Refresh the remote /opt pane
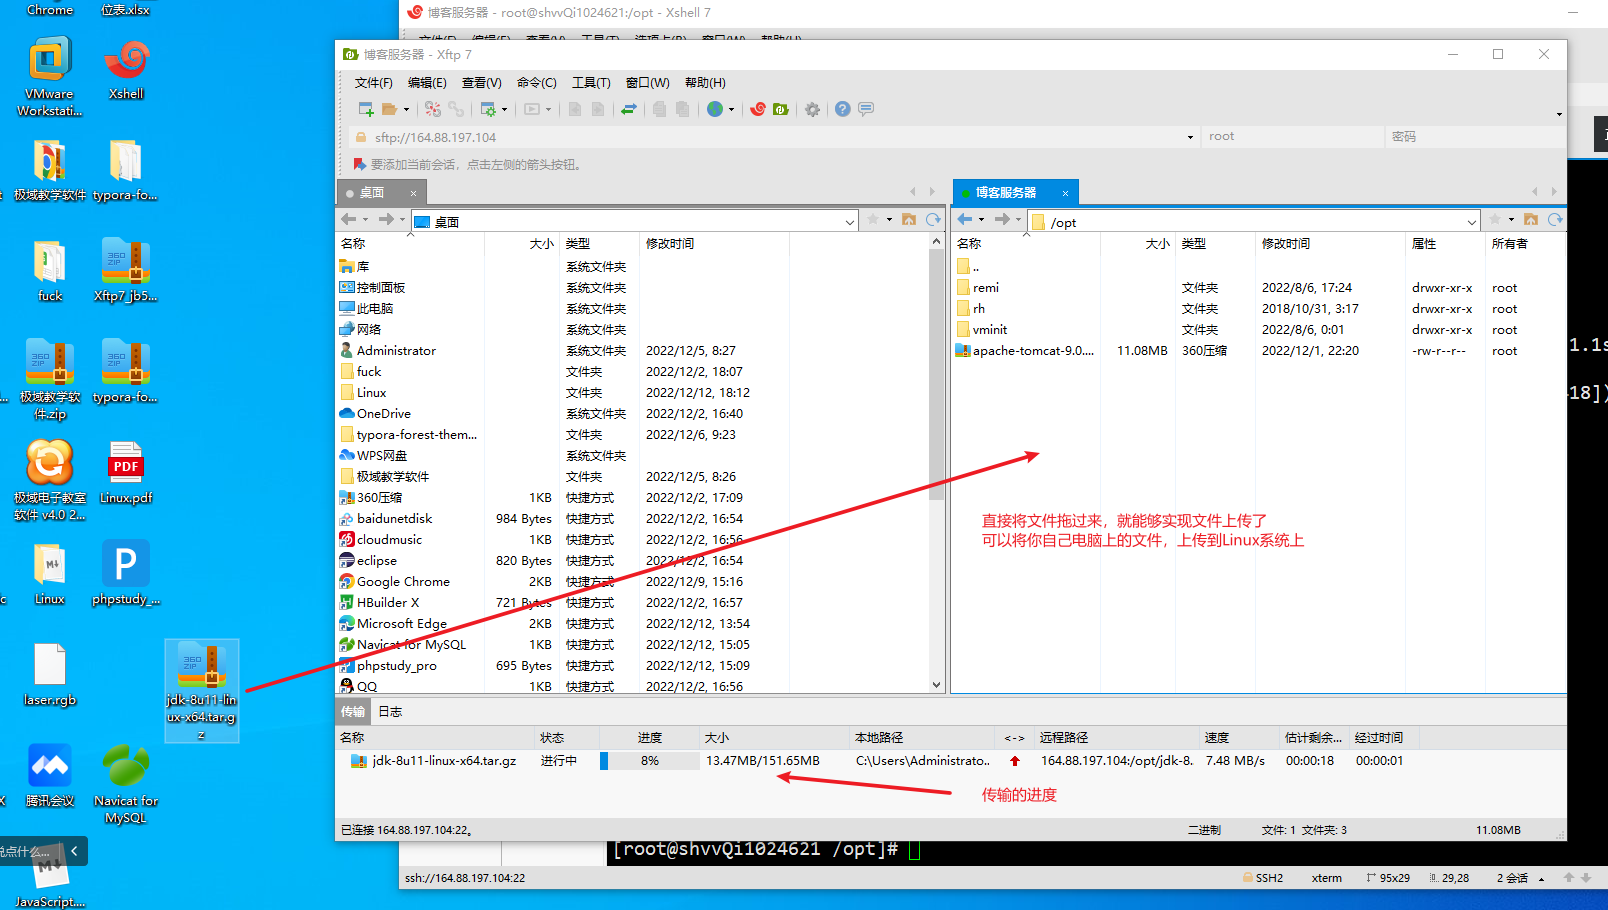This screenshot has height=910, width=1608. point(1555,220)
